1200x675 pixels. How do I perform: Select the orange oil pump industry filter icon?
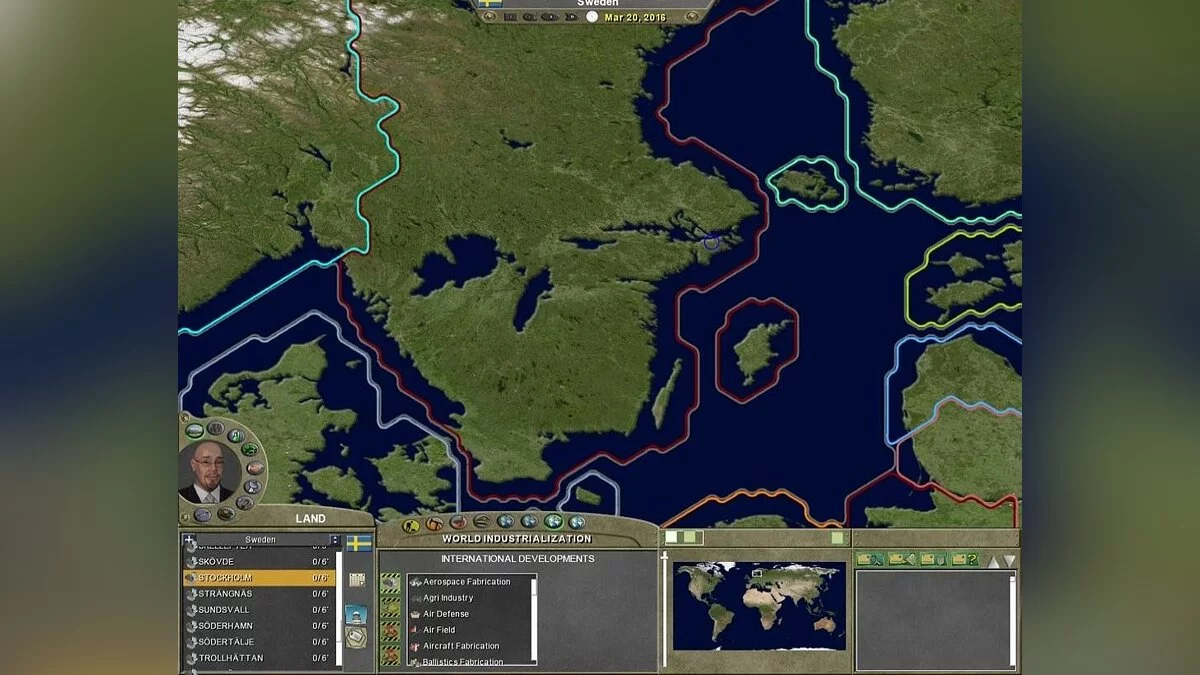[x=433, y=523]
